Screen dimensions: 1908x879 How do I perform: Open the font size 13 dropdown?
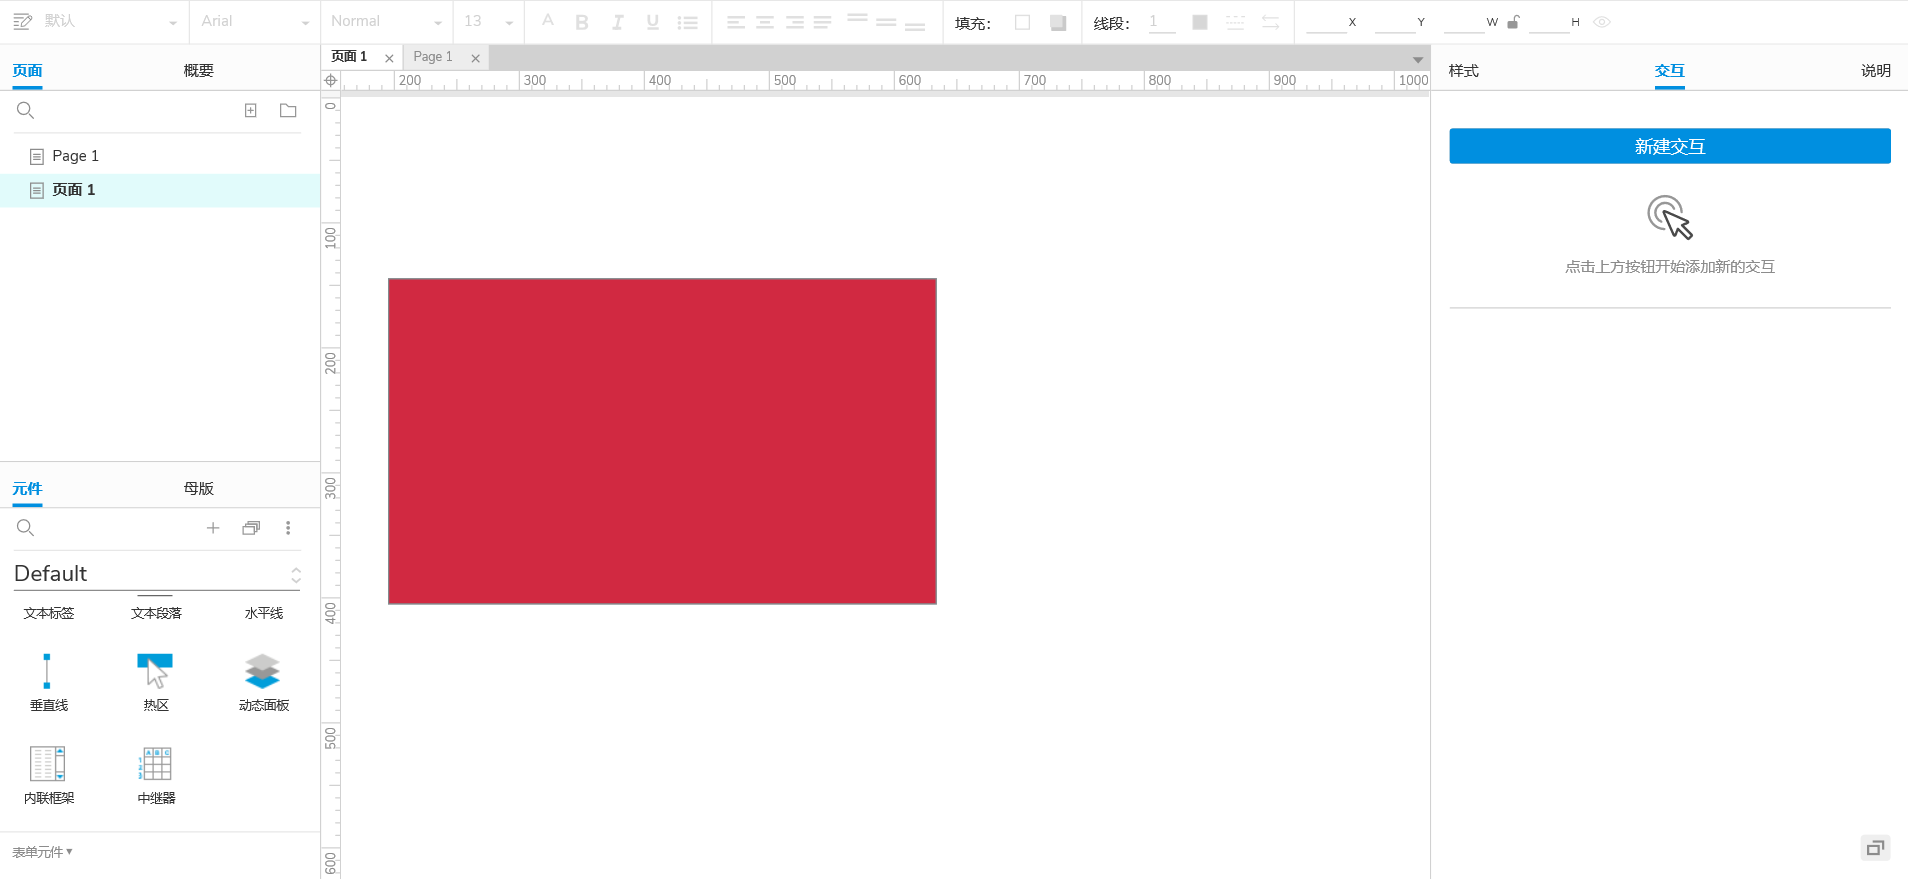(489, 21)
